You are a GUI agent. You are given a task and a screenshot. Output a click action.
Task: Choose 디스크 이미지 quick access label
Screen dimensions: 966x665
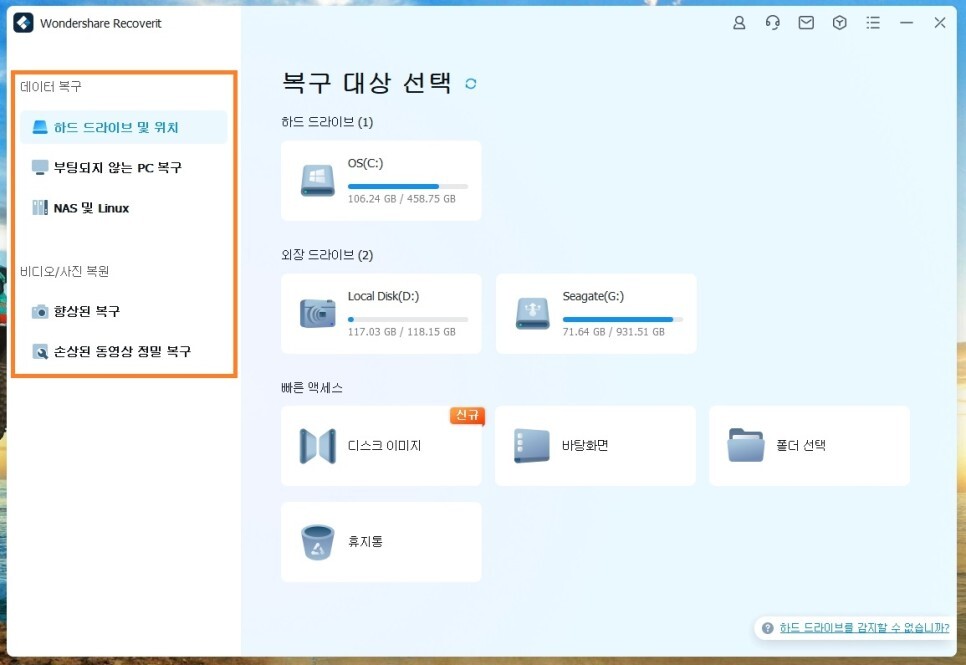[384, 446]
